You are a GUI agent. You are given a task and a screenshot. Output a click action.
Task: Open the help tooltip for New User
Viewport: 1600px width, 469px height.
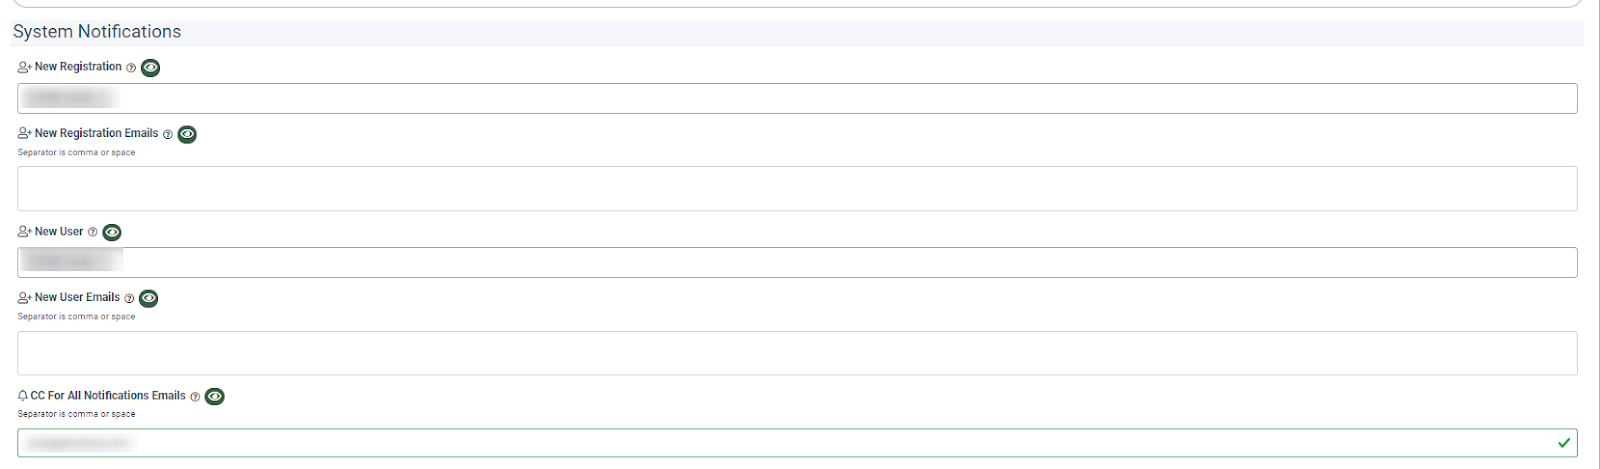[93, 232]
